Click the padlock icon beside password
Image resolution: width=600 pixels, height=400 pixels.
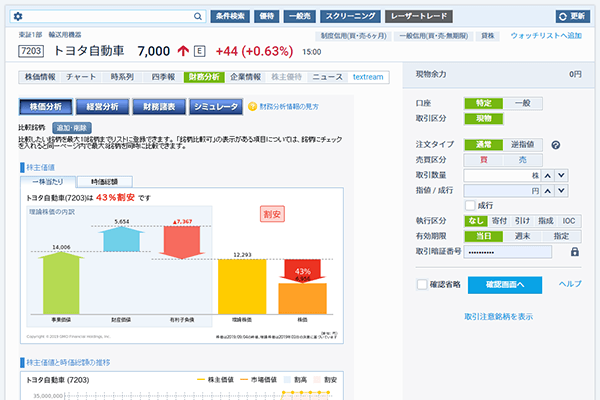pyautogui.click(x=575, y=251)
